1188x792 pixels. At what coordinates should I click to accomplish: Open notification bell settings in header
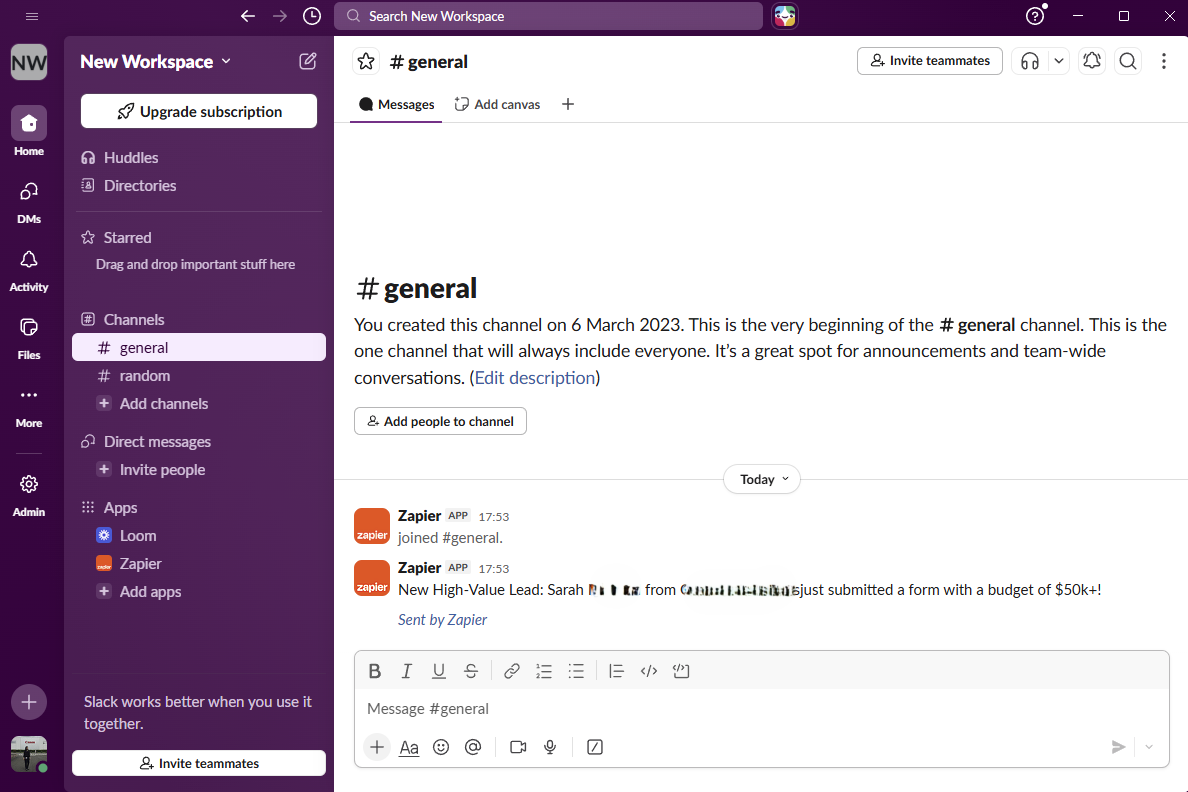(1092, 61)
